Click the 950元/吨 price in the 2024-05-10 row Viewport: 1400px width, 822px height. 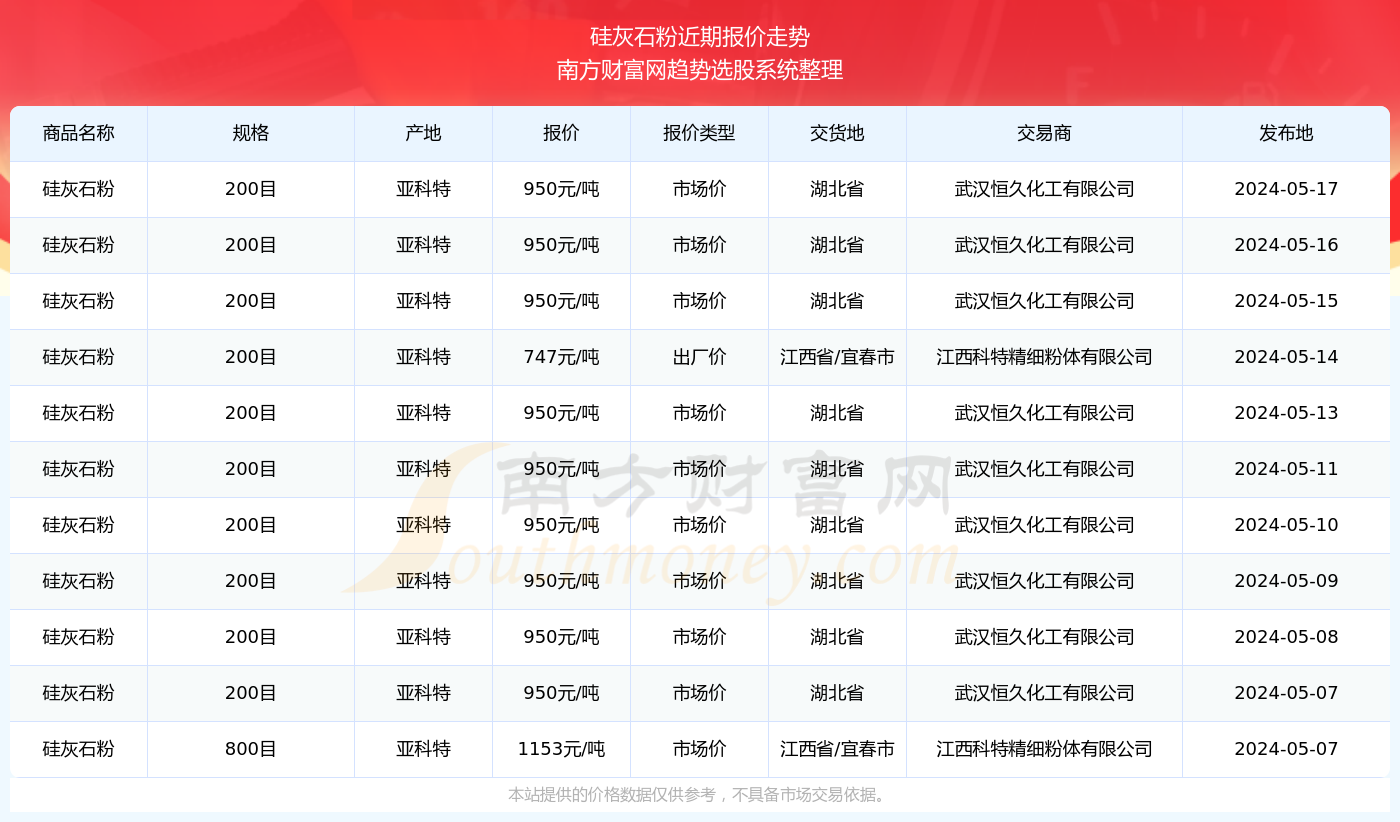point(561,525)
